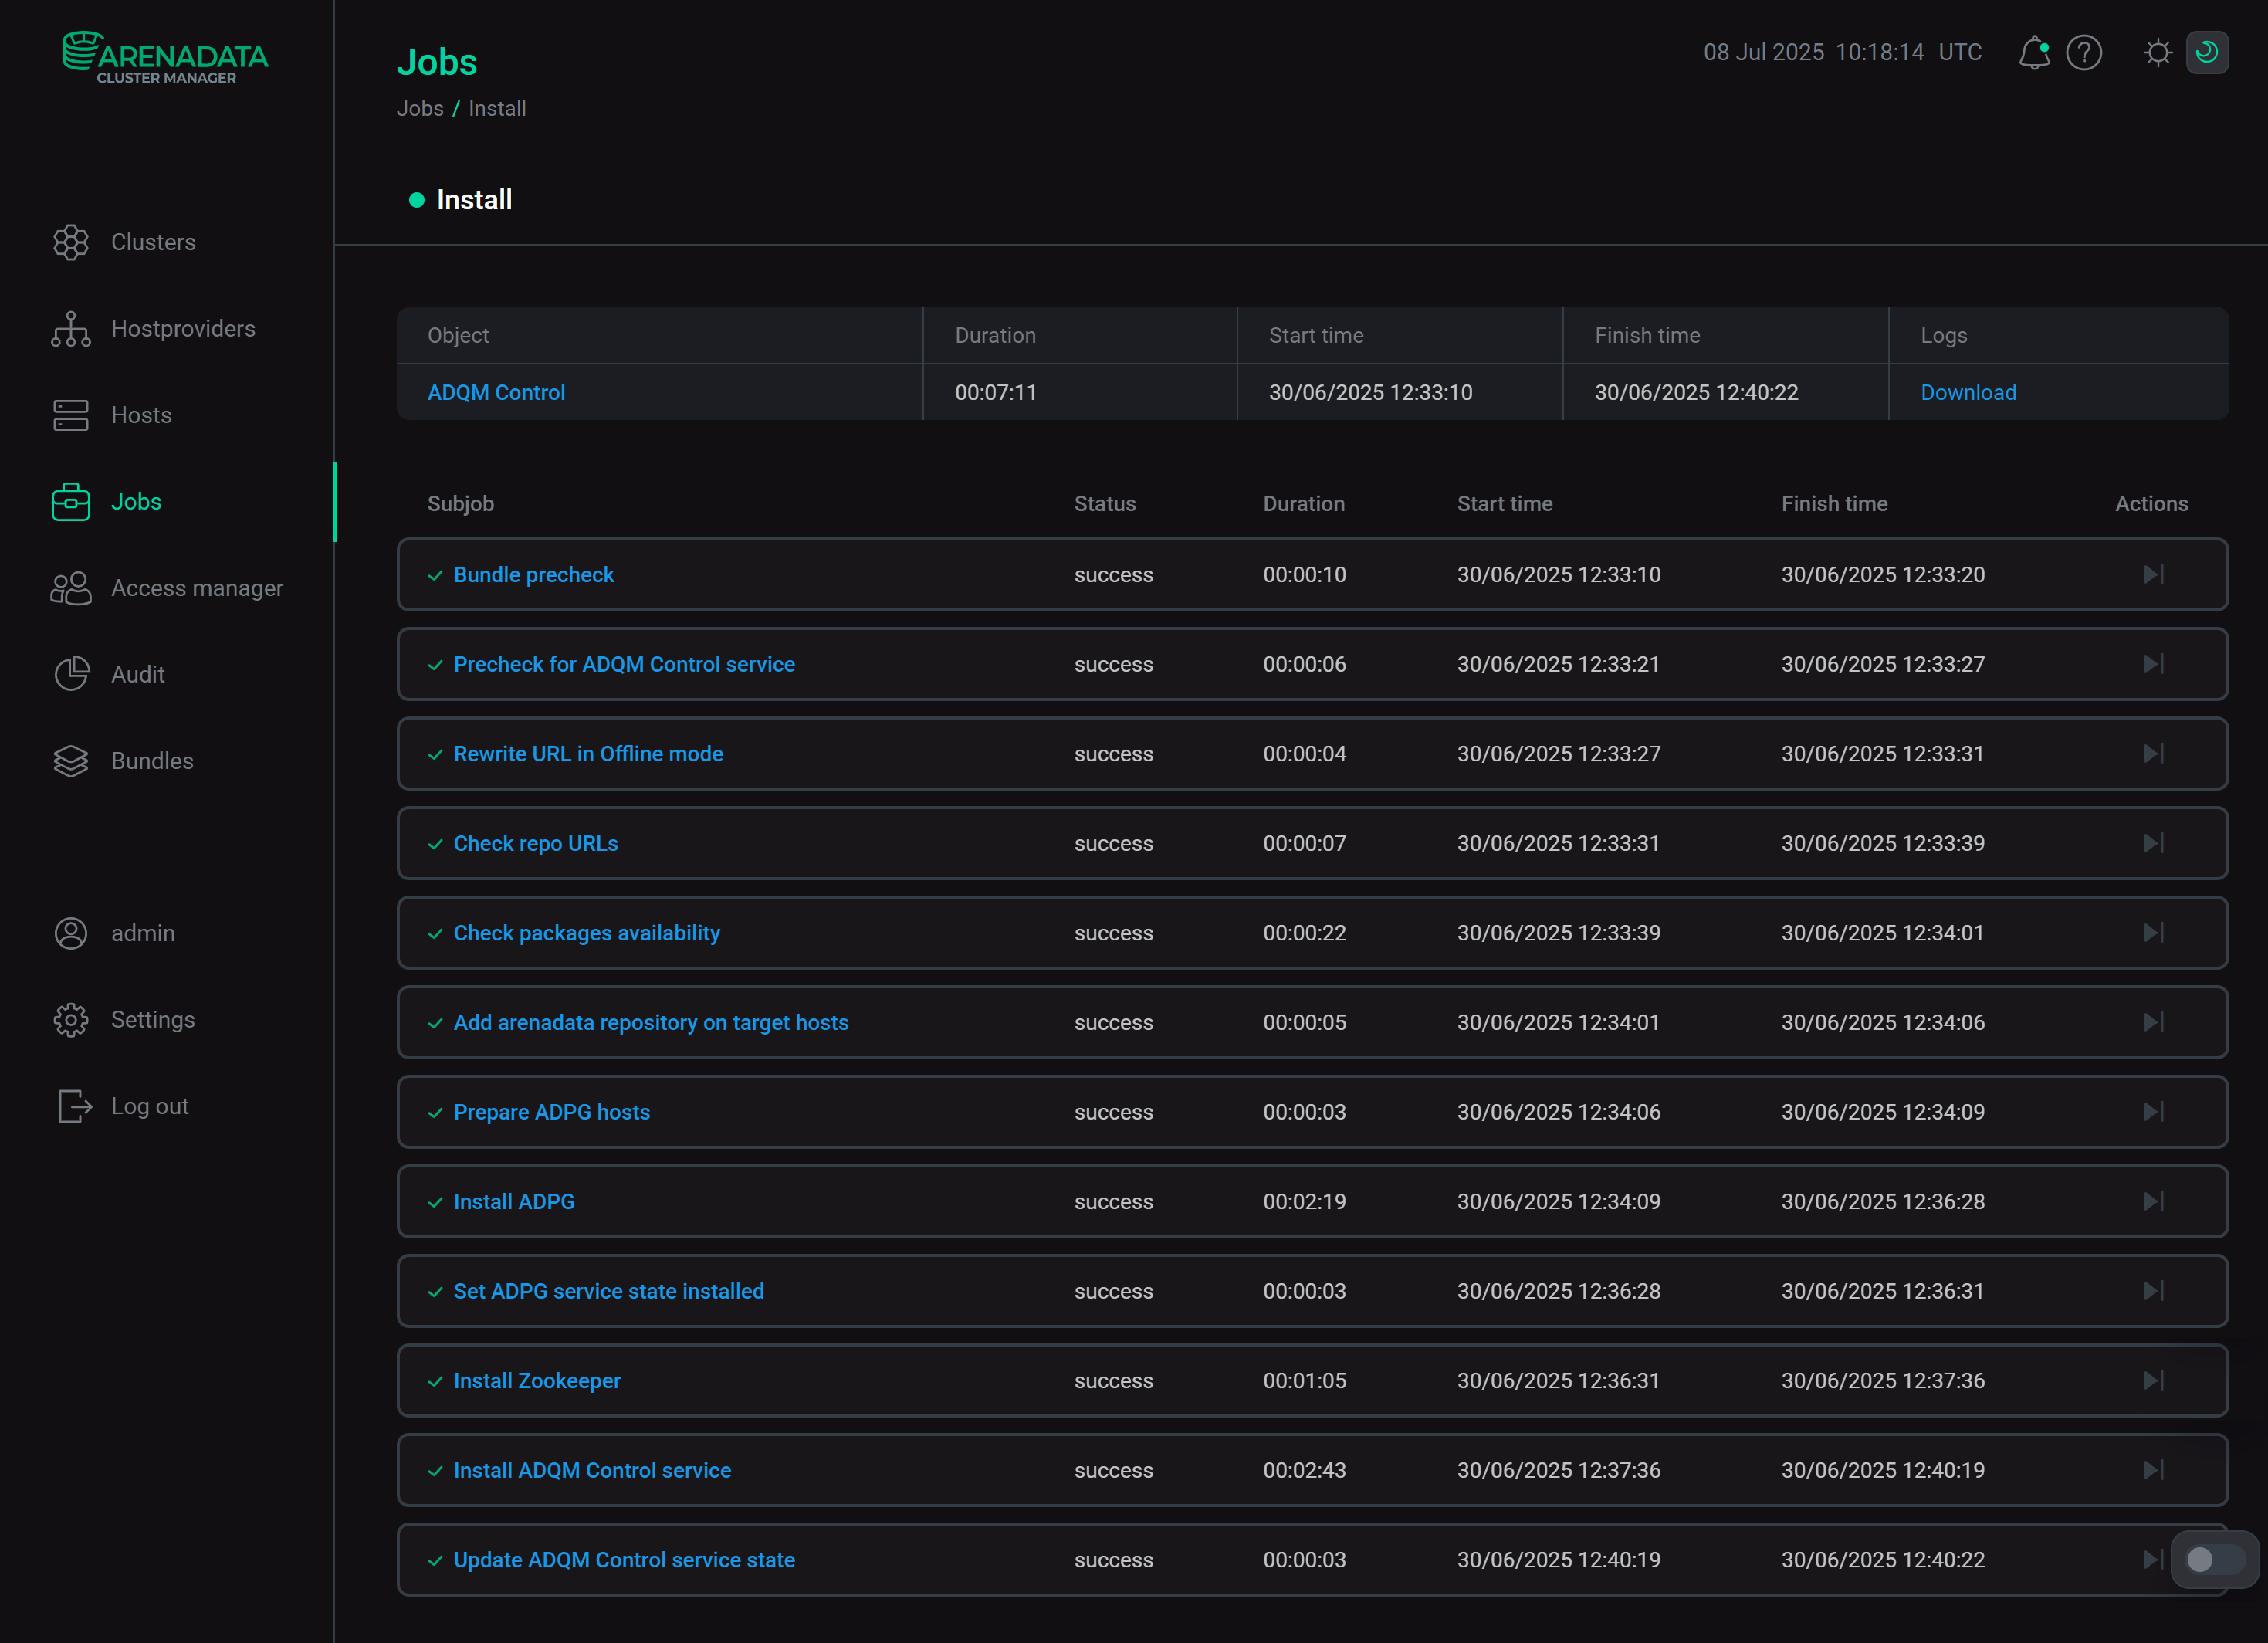Go to Jobs via breadcrumb
The image size is (2268, 1643).
coord(420,108)
